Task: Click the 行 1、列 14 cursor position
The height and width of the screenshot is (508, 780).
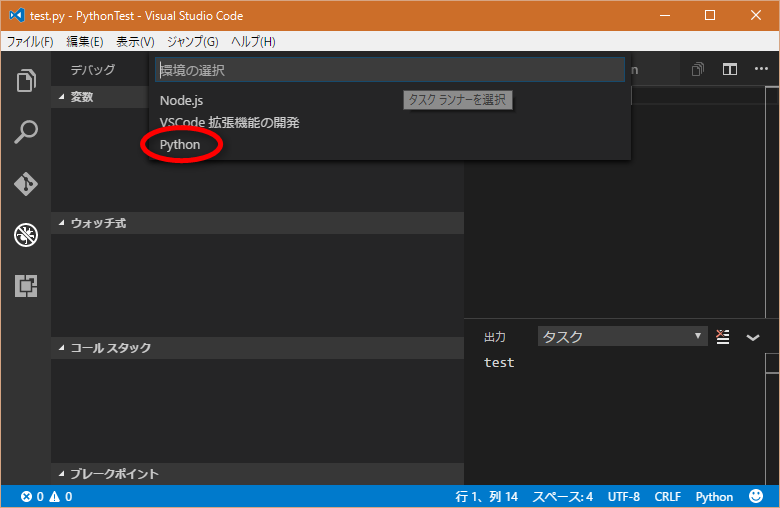Action: pos(487,497)
